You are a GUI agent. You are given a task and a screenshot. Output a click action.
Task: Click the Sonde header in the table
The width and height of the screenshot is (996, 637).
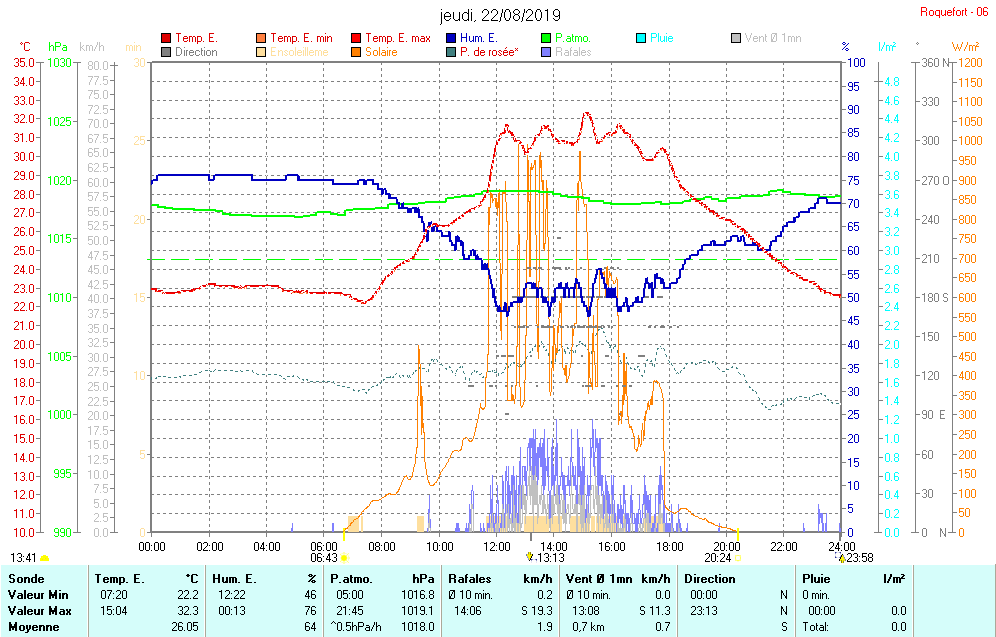pos(26,579)
